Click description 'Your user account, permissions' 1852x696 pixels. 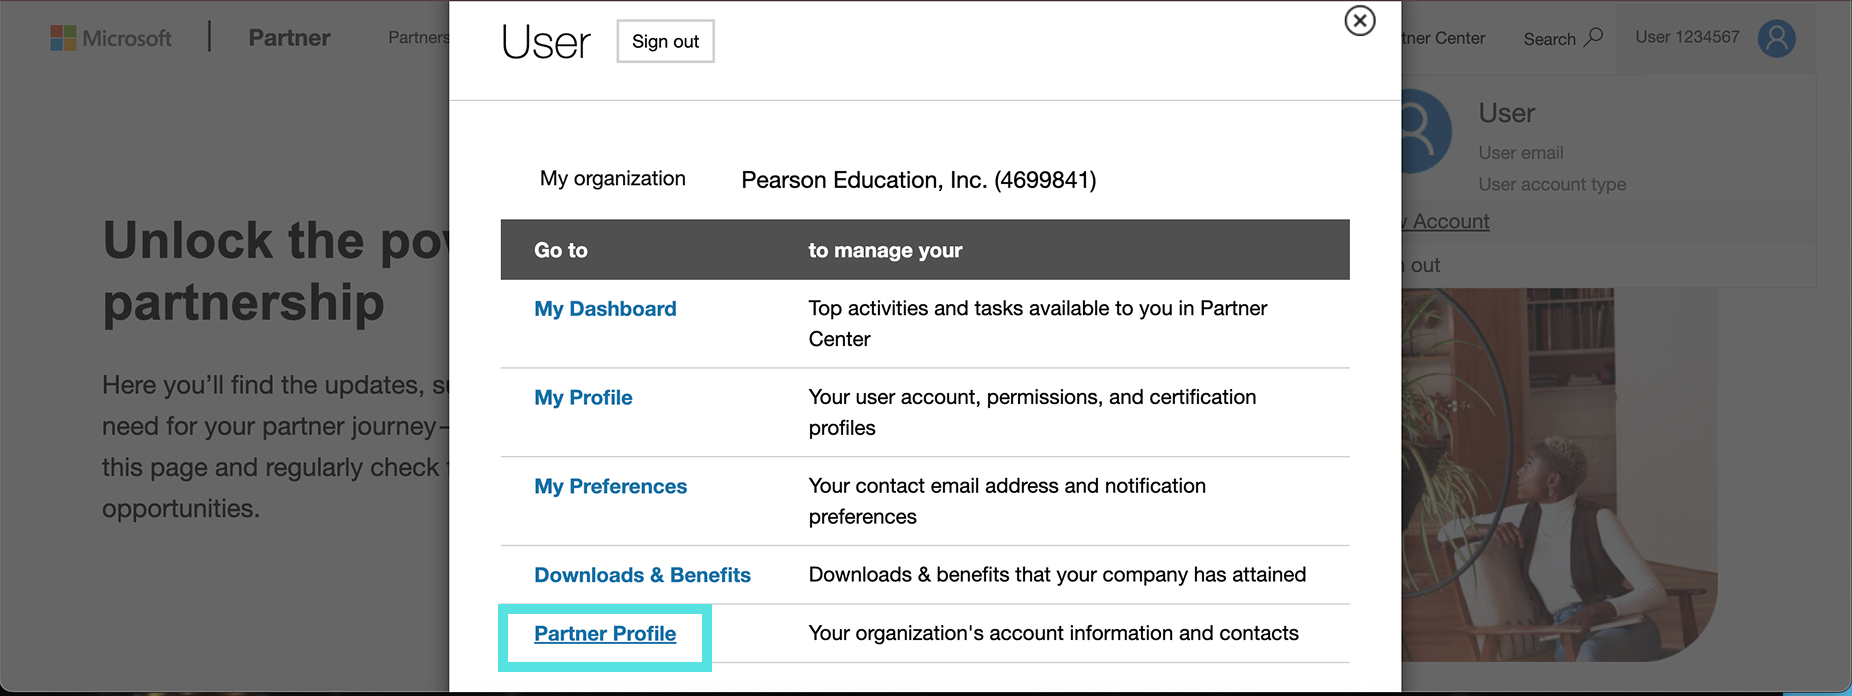click(1032, 412)
